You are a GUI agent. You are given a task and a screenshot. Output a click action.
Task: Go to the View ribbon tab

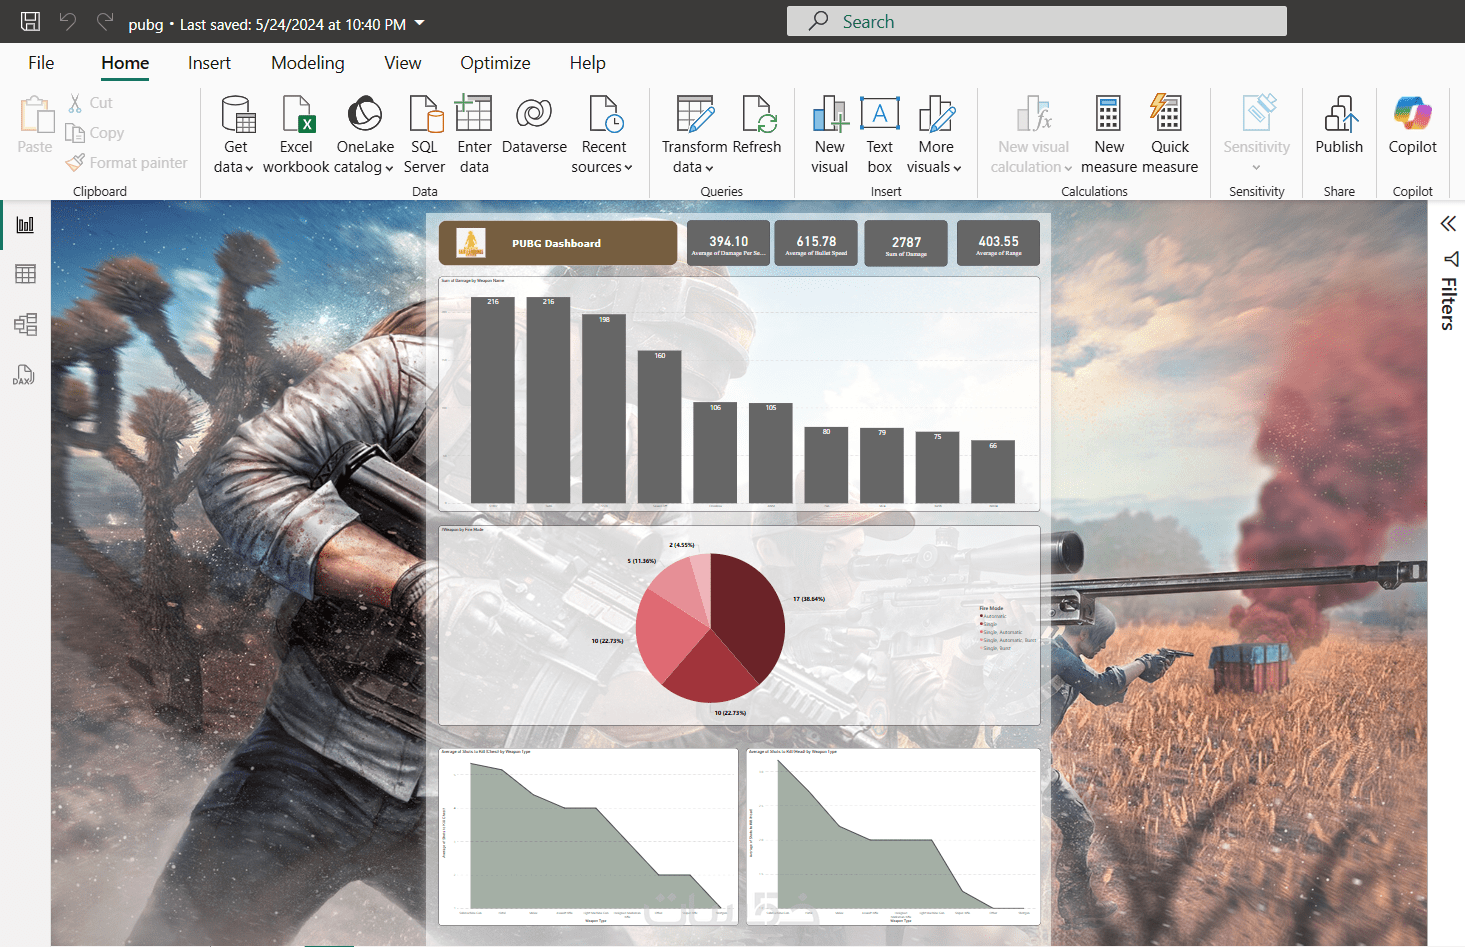pyautogui.click(x=403, y=63)
